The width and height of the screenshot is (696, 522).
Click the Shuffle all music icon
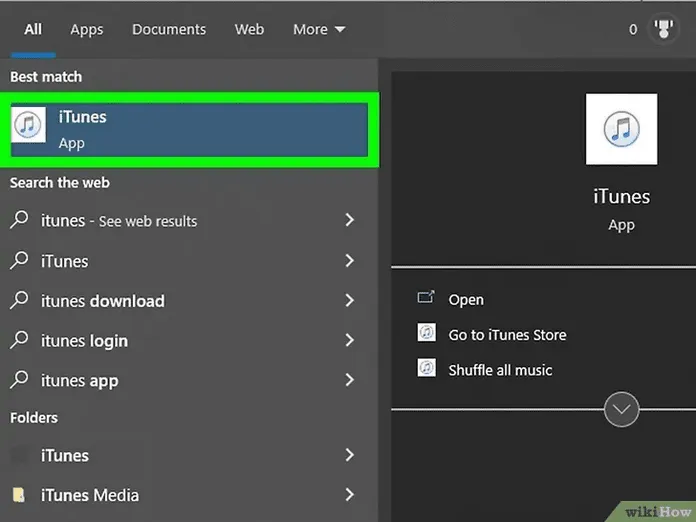427,369
